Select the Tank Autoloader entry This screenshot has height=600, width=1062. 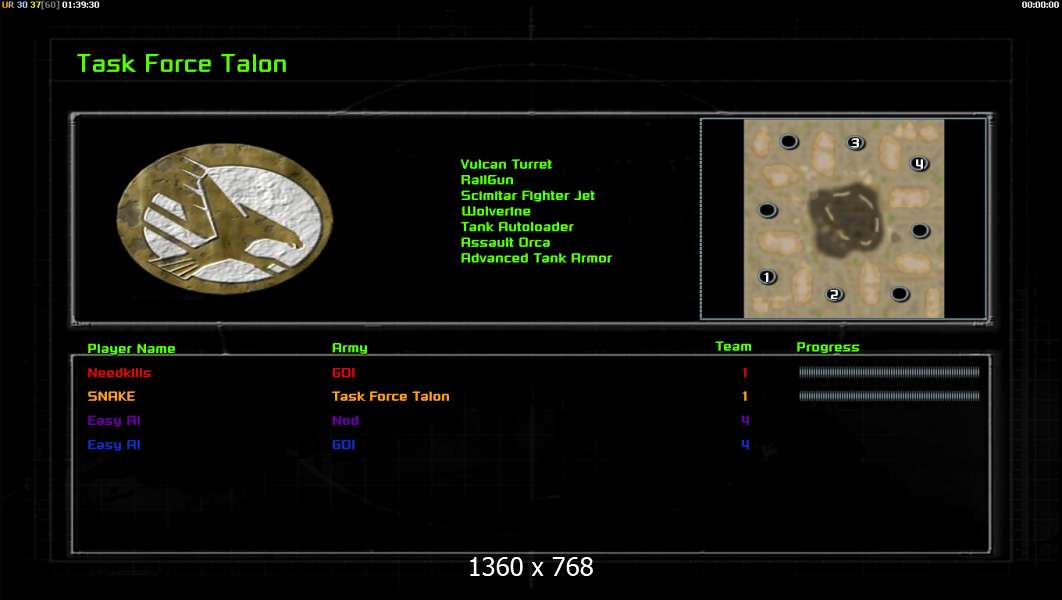tap(517, 227)
